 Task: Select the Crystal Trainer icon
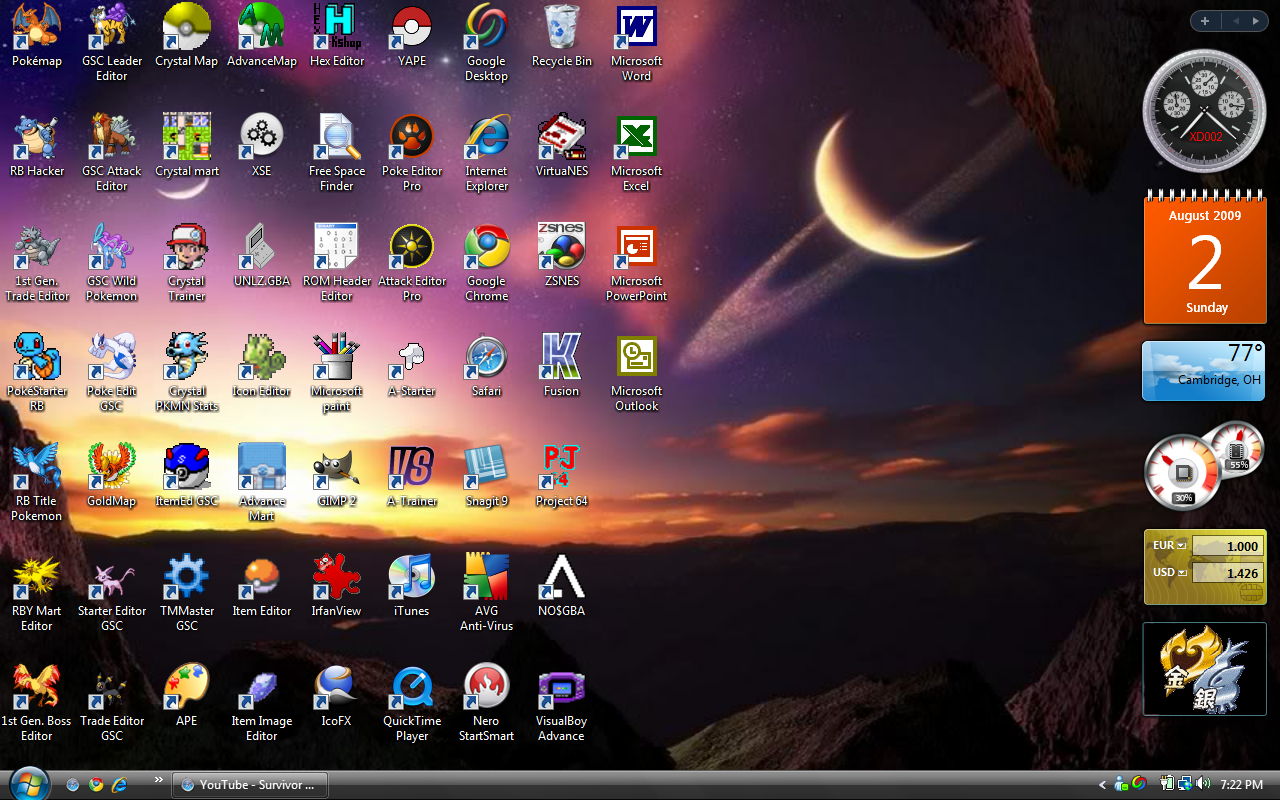click(187, 262)
